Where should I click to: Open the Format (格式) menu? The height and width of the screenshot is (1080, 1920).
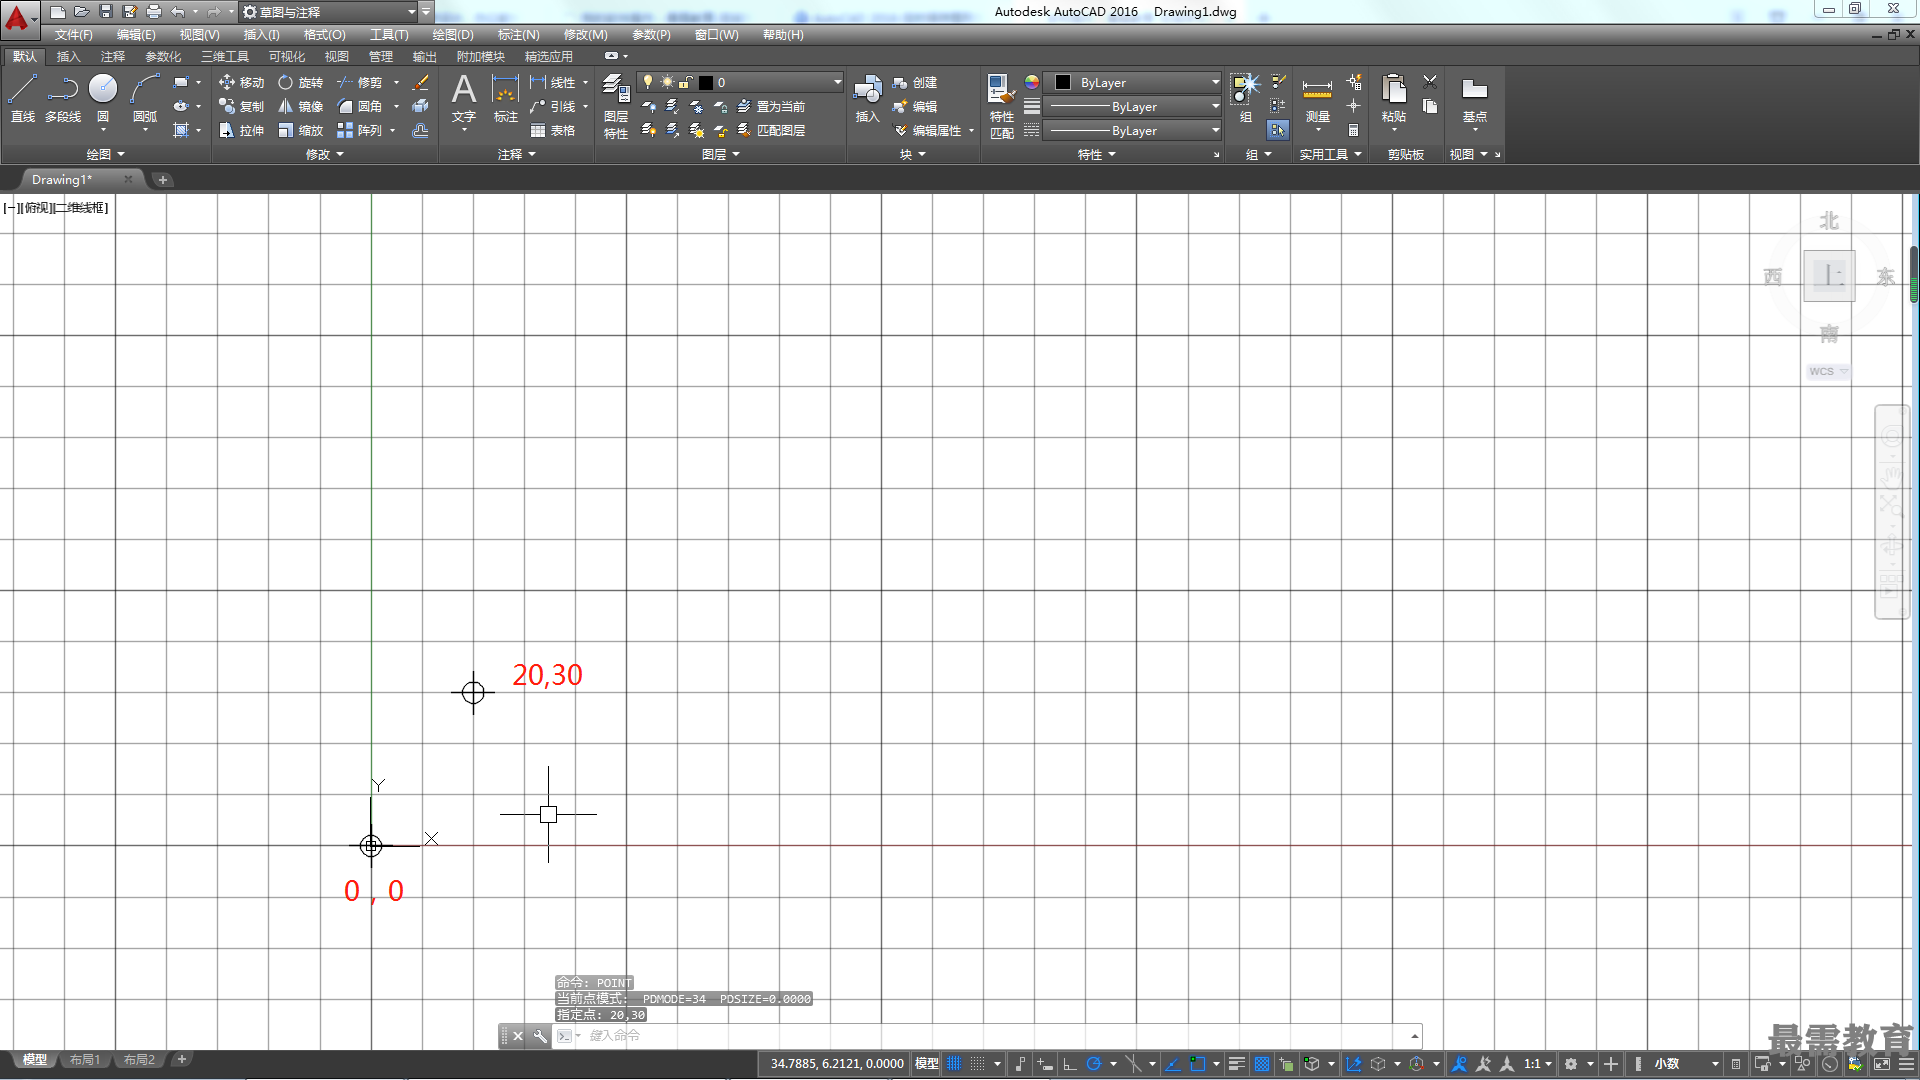tap(325, 35)
